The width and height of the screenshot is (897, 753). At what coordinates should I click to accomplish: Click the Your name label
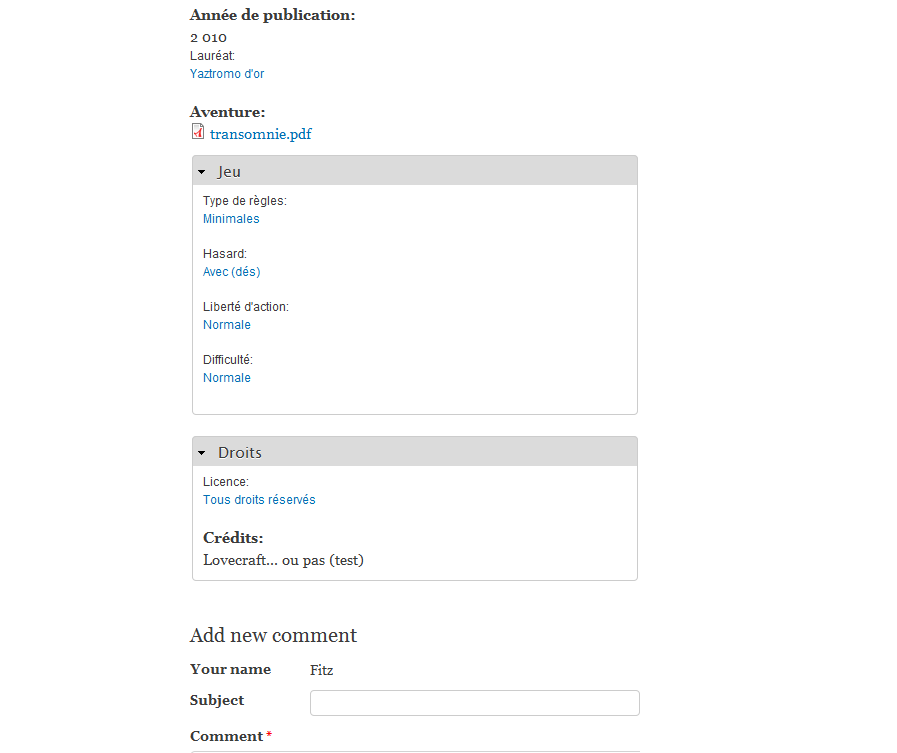coord(230,669)
